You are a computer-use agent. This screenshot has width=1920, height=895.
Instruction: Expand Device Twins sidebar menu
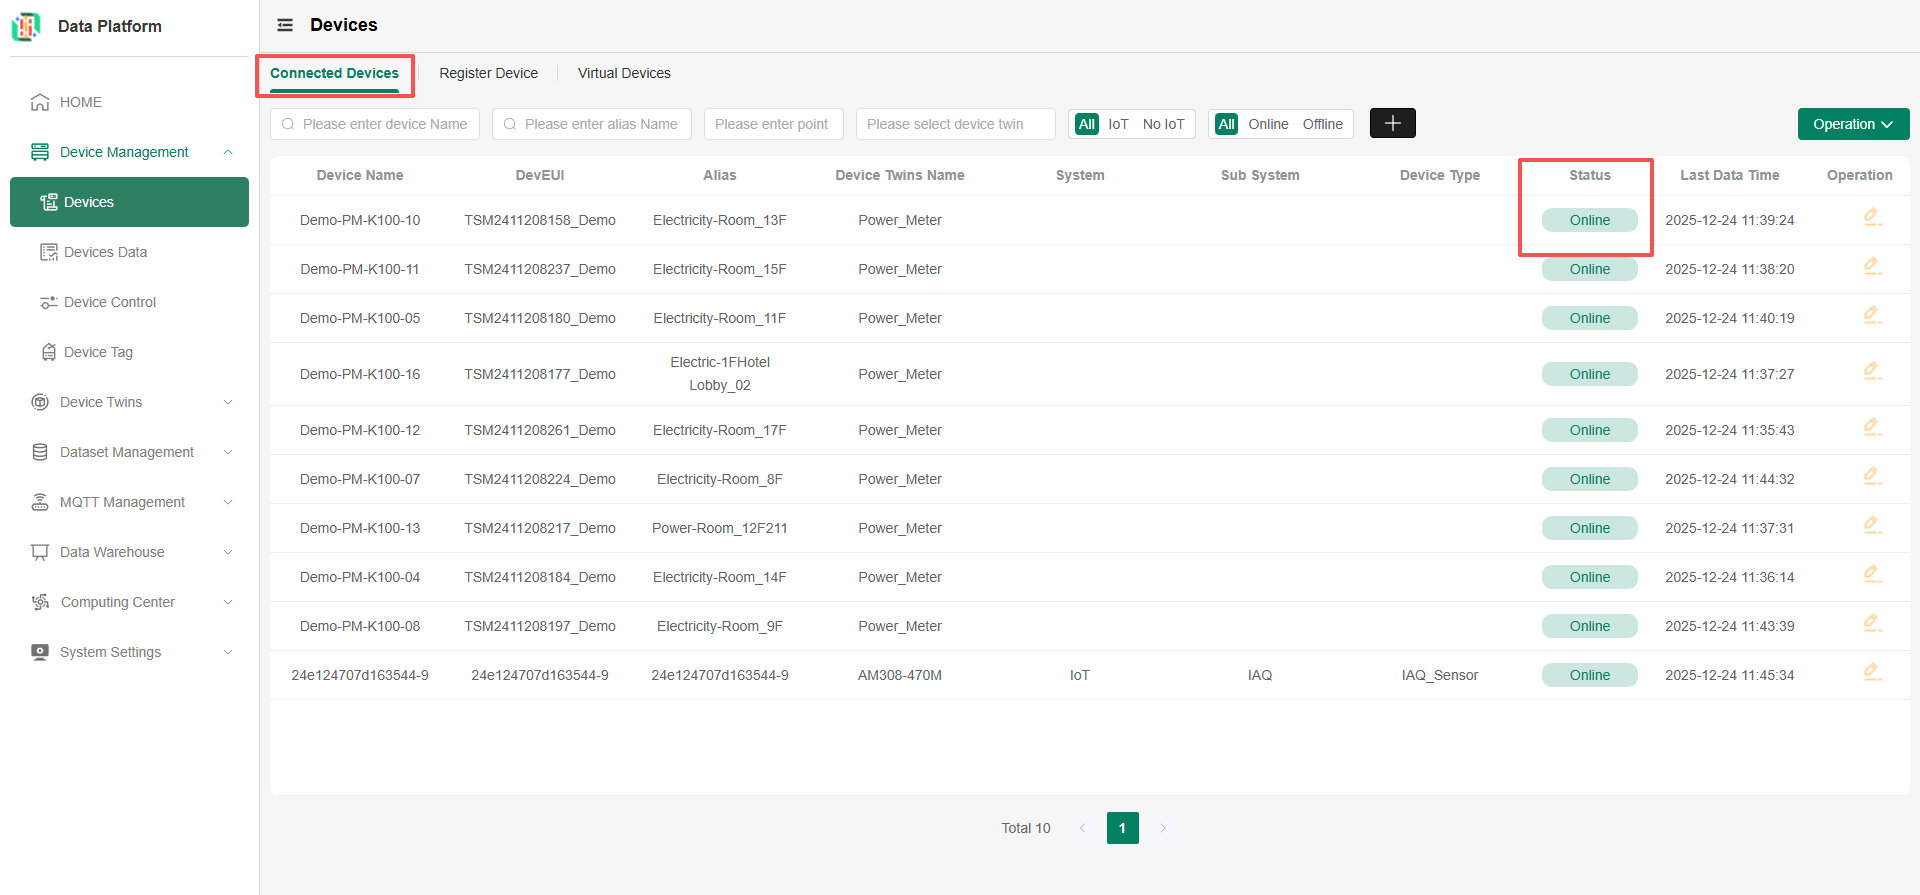tap(130, 402)
